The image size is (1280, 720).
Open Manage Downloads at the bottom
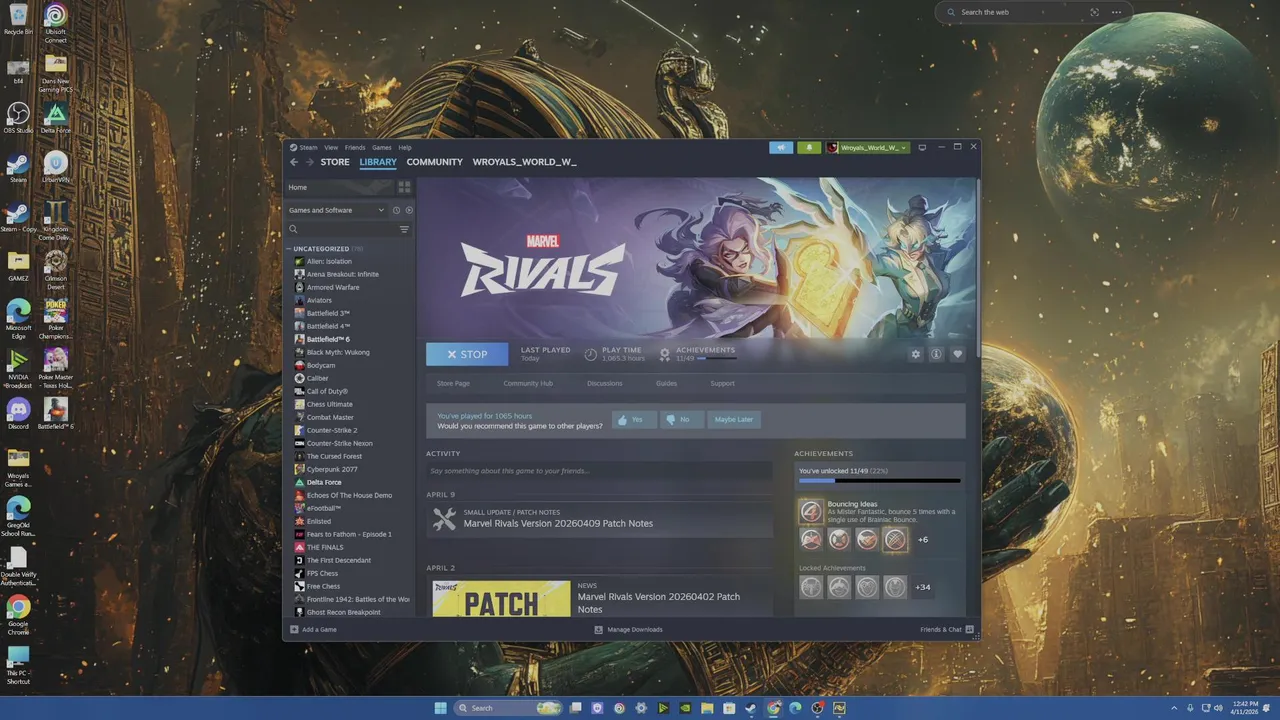[629, 630]
